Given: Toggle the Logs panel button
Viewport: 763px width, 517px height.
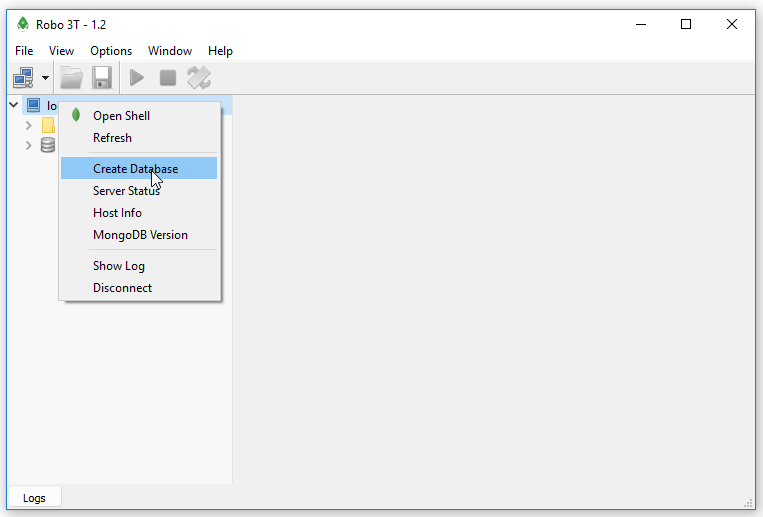Looking at the screenshot, I should pos(34,498).
